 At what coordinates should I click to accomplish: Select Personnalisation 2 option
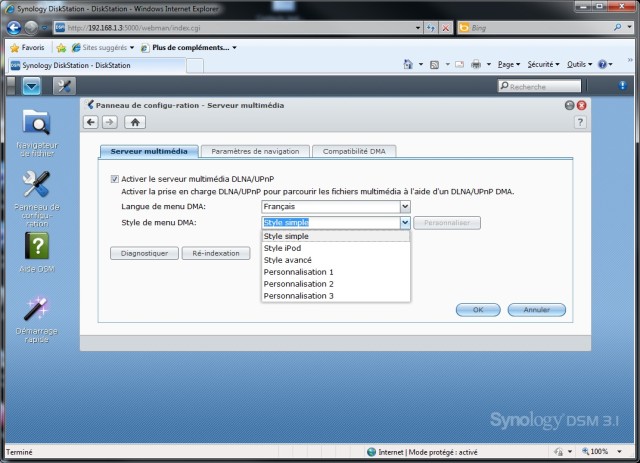point(336,284)
